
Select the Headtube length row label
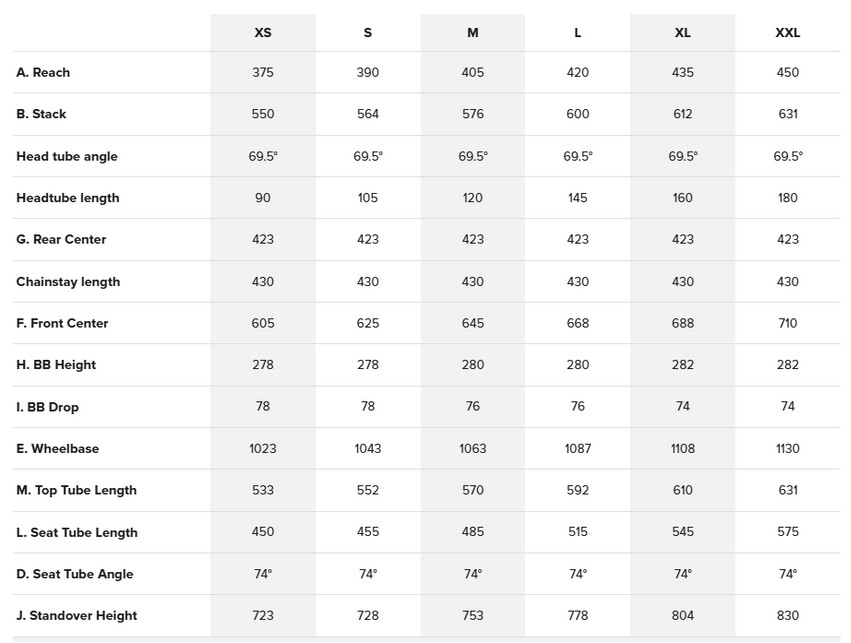[x=68, y=198]
